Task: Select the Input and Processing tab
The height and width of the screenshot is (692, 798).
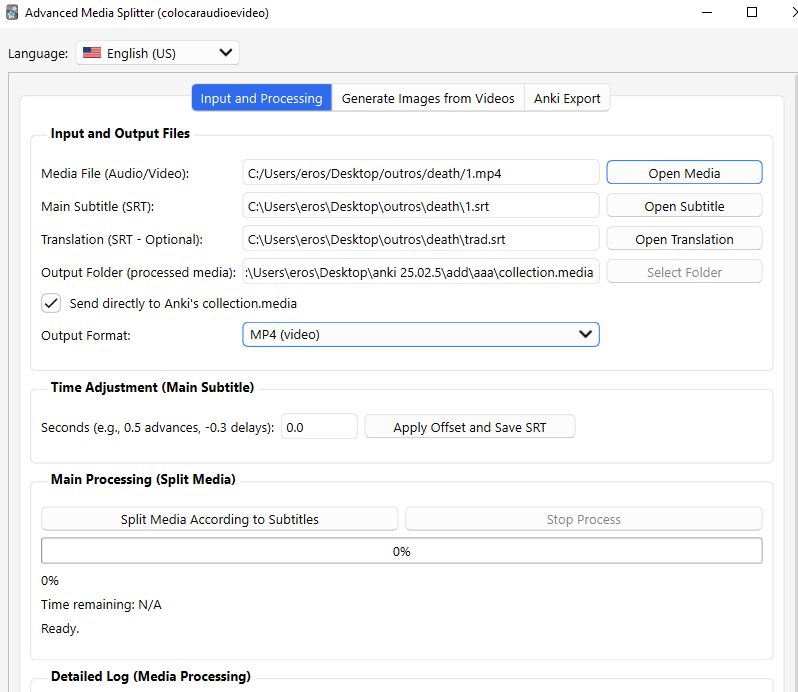Action: click(x=261, y=98)
